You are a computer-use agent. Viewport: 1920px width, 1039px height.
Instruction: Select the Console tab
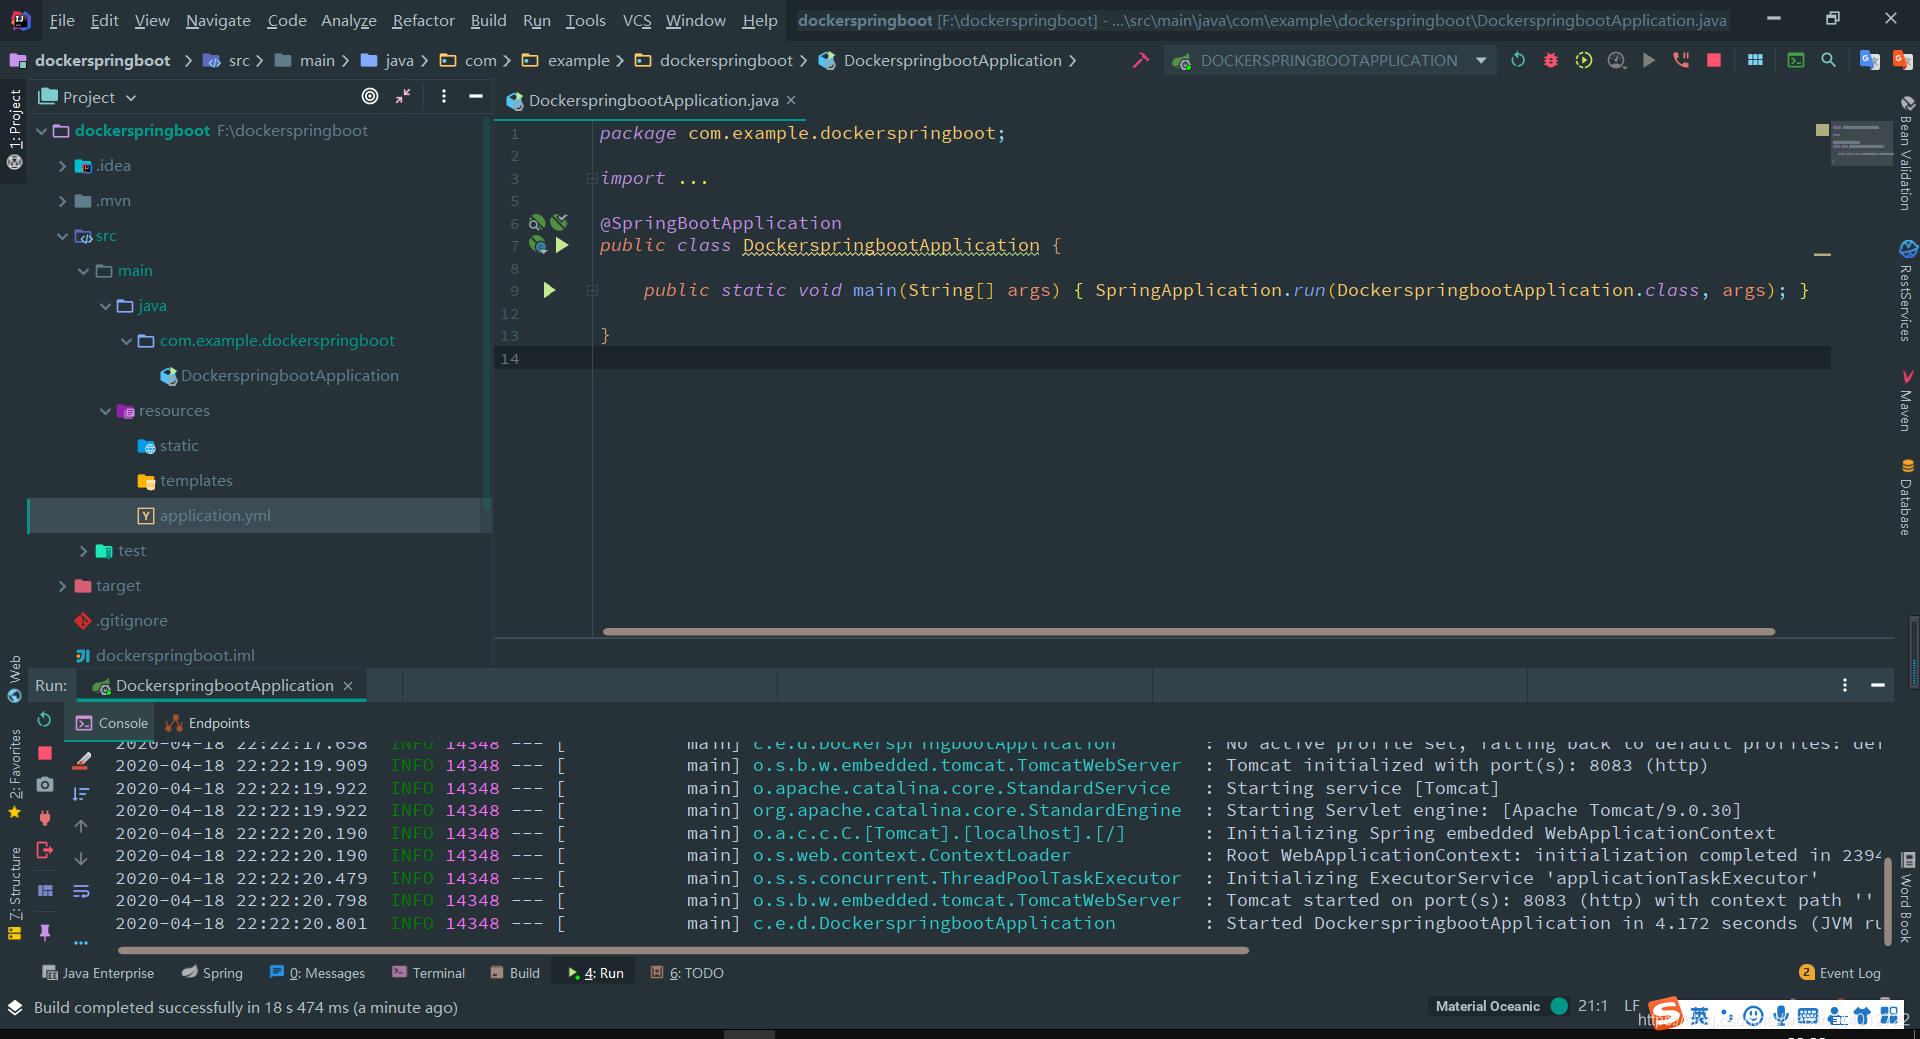click(112, 723)
